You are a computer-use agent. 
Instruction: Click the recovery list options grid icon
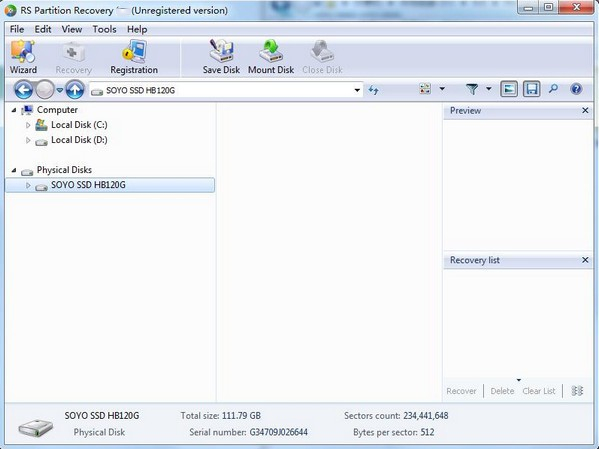pos(577,391)
